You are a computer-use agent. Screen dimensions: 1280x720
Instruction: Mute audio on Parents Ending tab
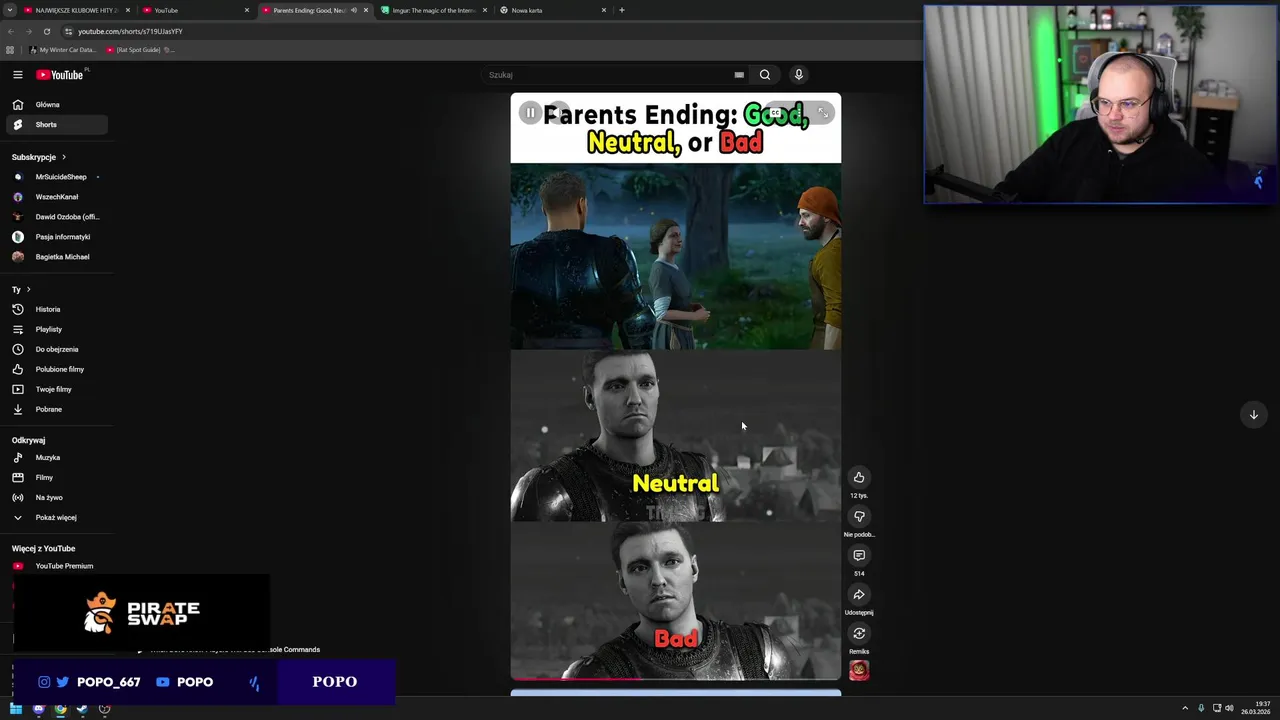pyautogui.click(x=353, y=10)
